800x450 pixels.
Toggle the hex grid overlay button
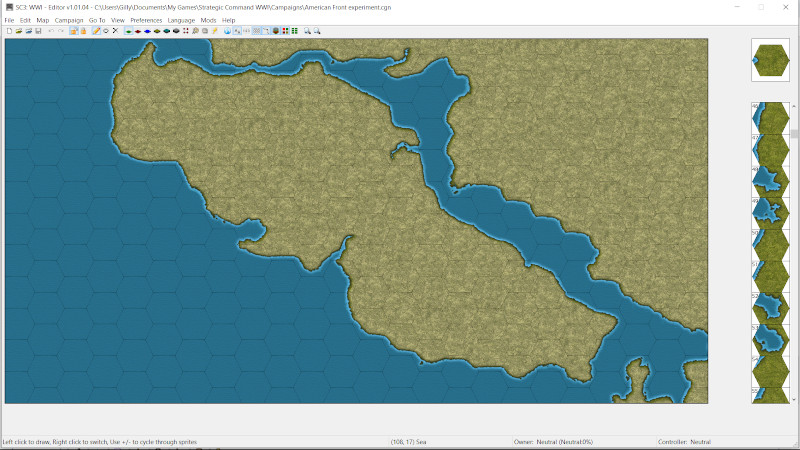tap(256, 31)
